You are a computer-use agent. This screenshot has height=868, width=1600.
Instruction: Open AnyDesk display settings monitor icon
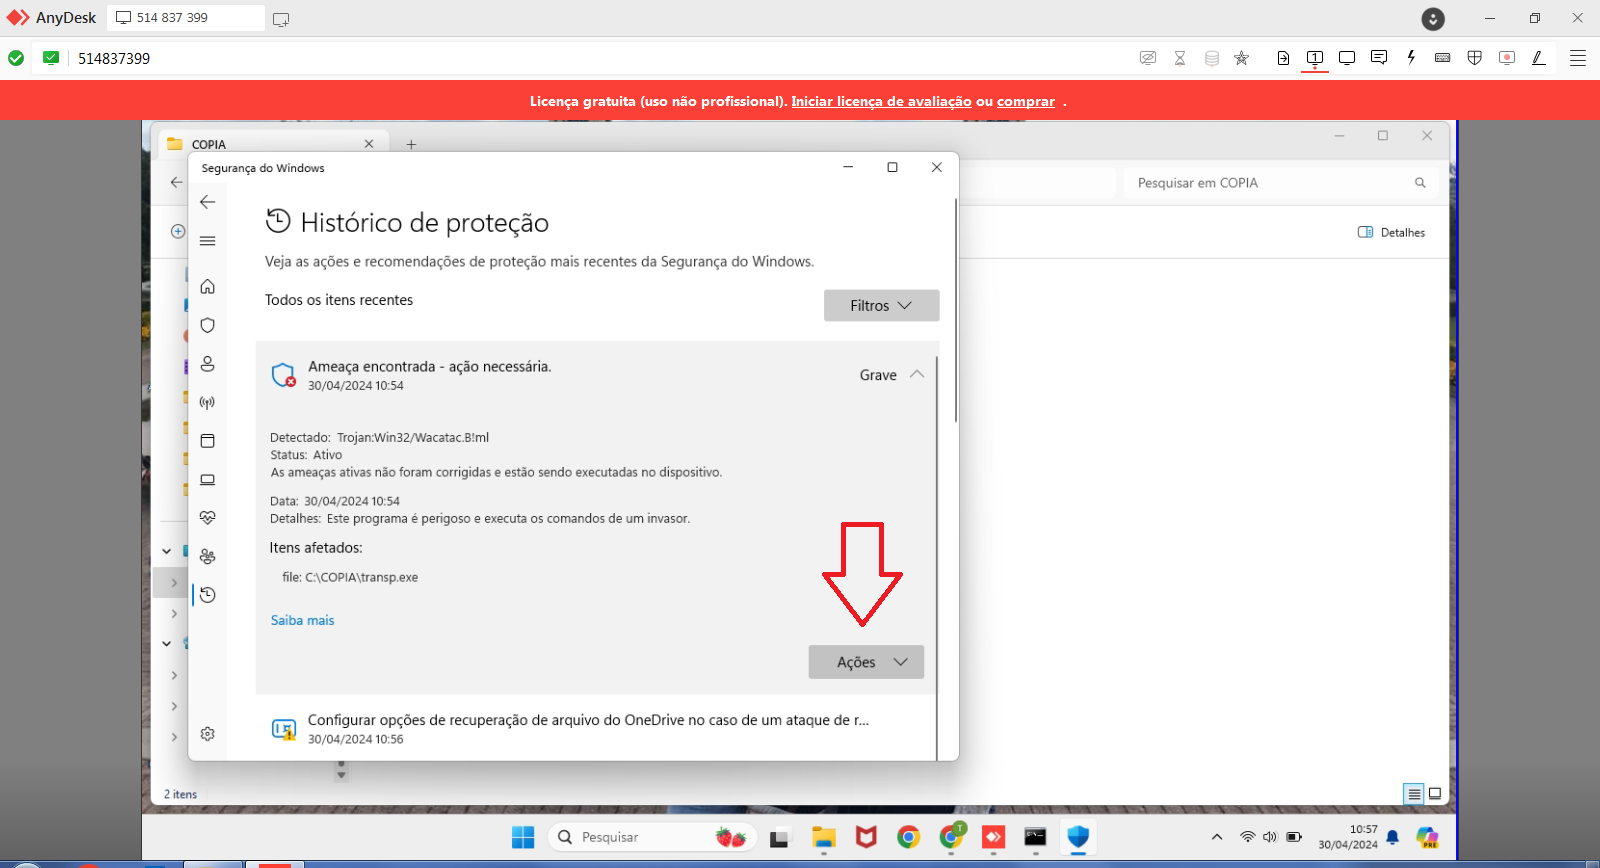coord(1347,58)
